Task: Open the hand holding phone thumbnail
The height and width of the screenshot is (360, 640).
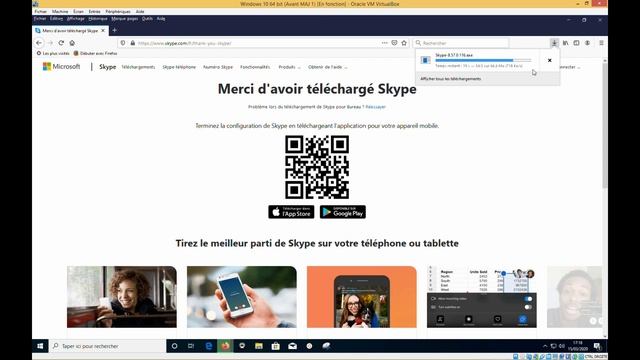Action: point(242,297)
